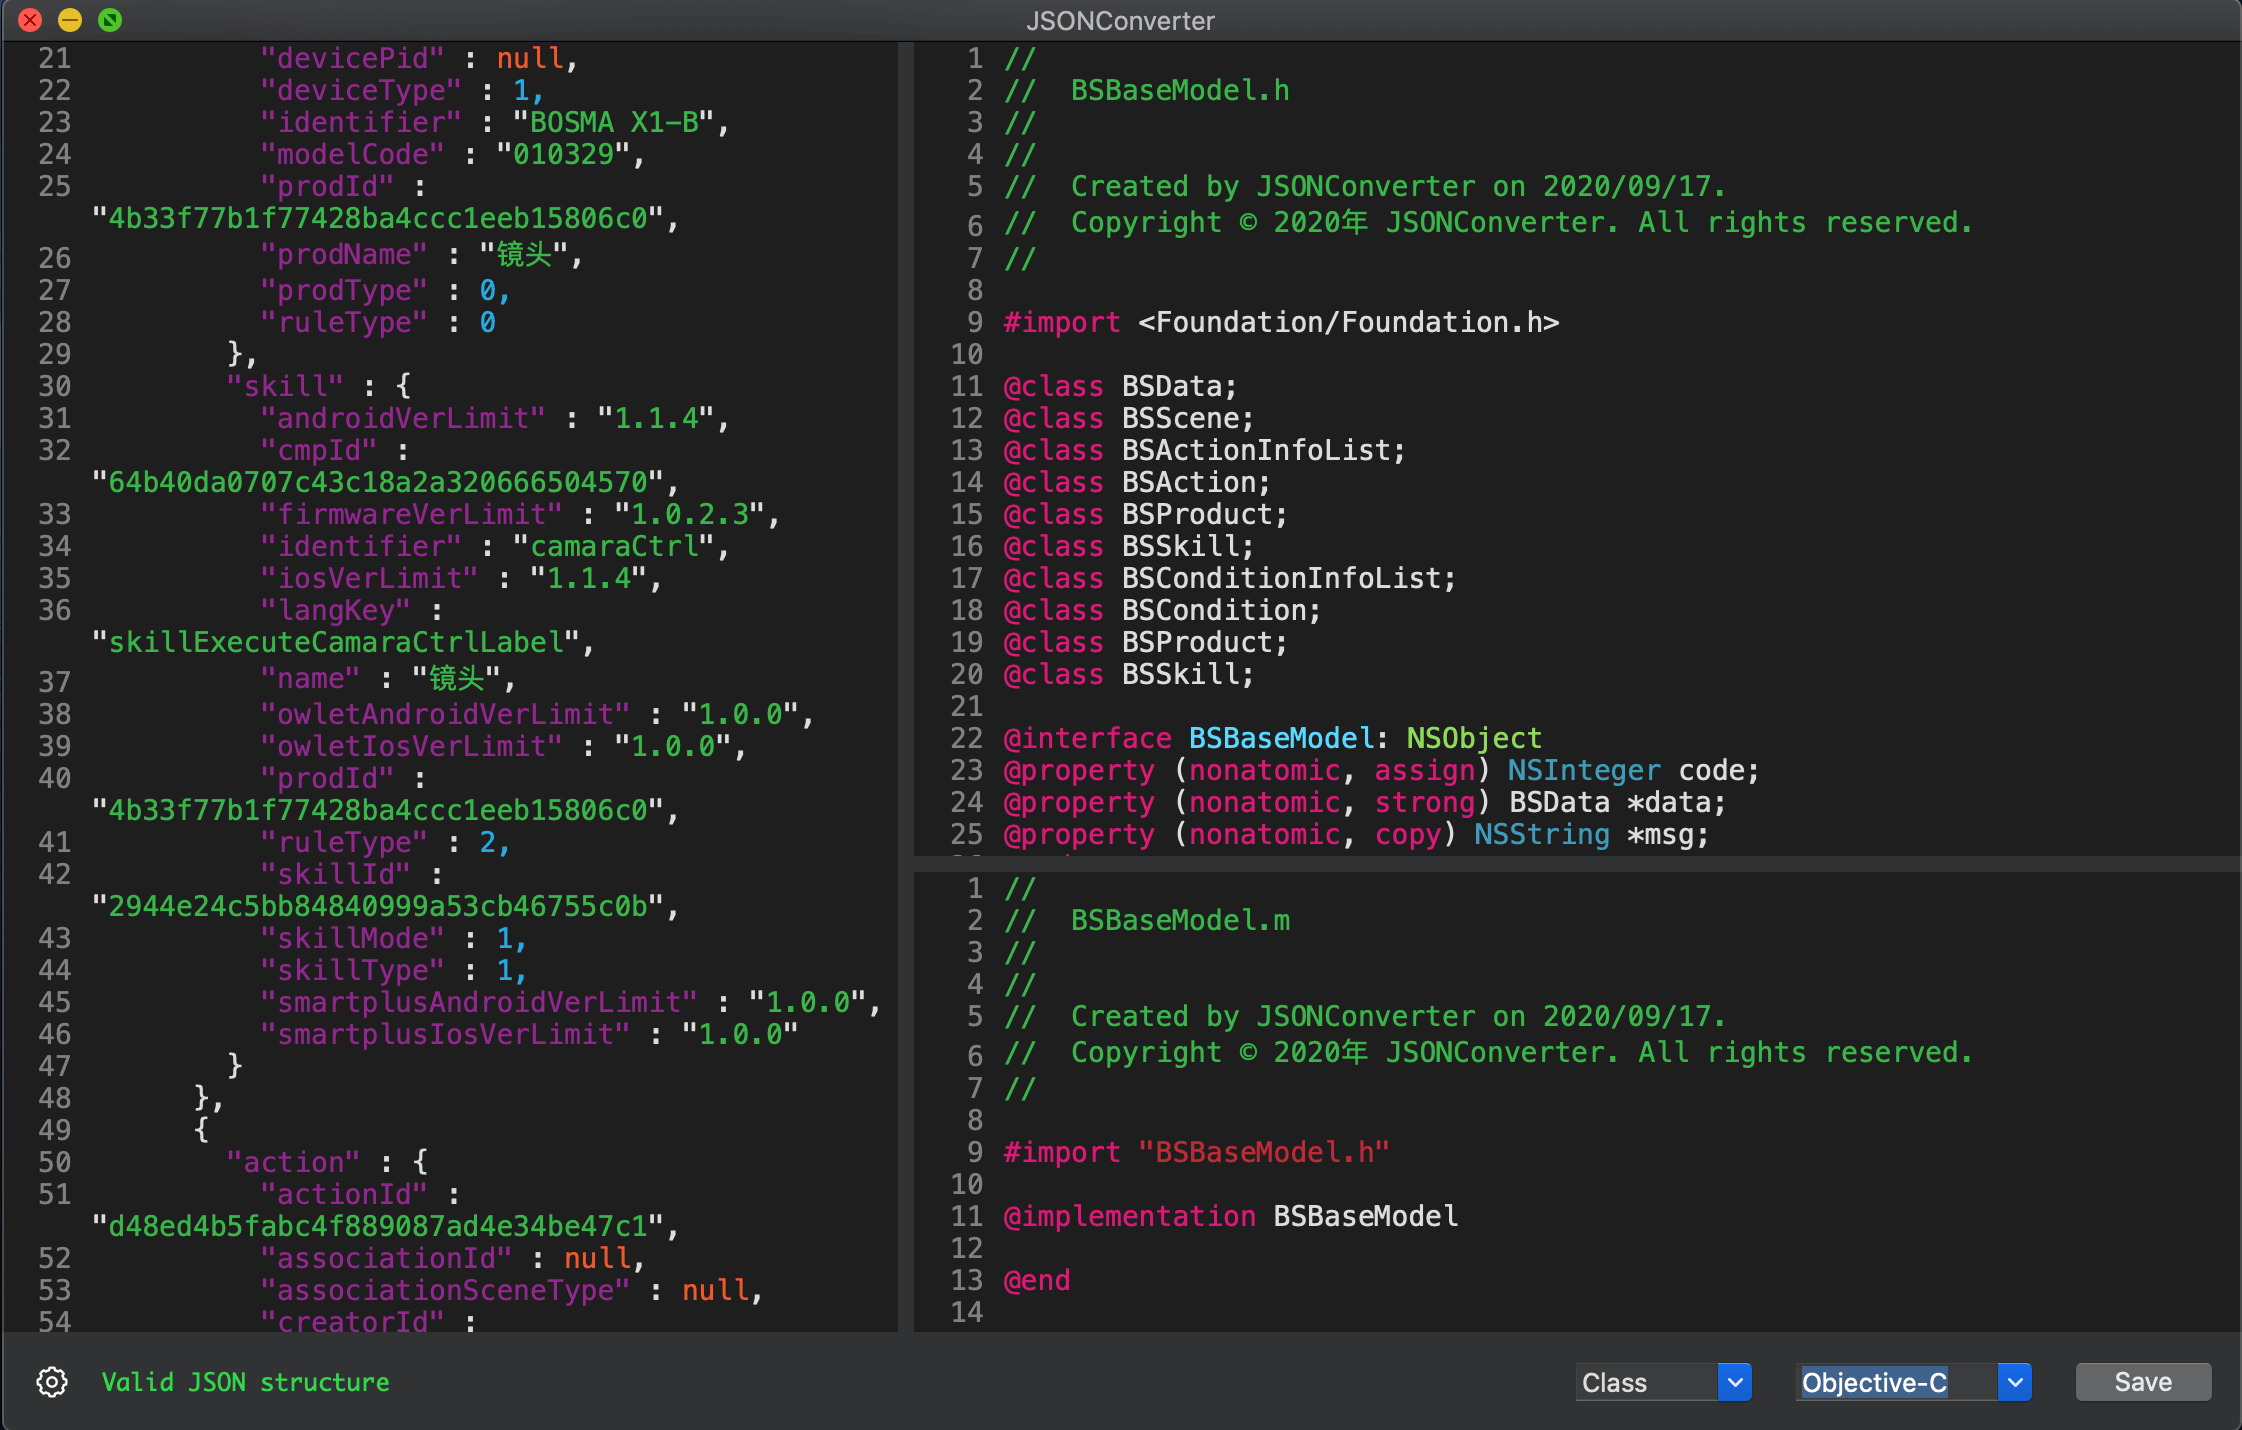
Task: Click the NSString *msg property line
Action: tap(1357, 834)
